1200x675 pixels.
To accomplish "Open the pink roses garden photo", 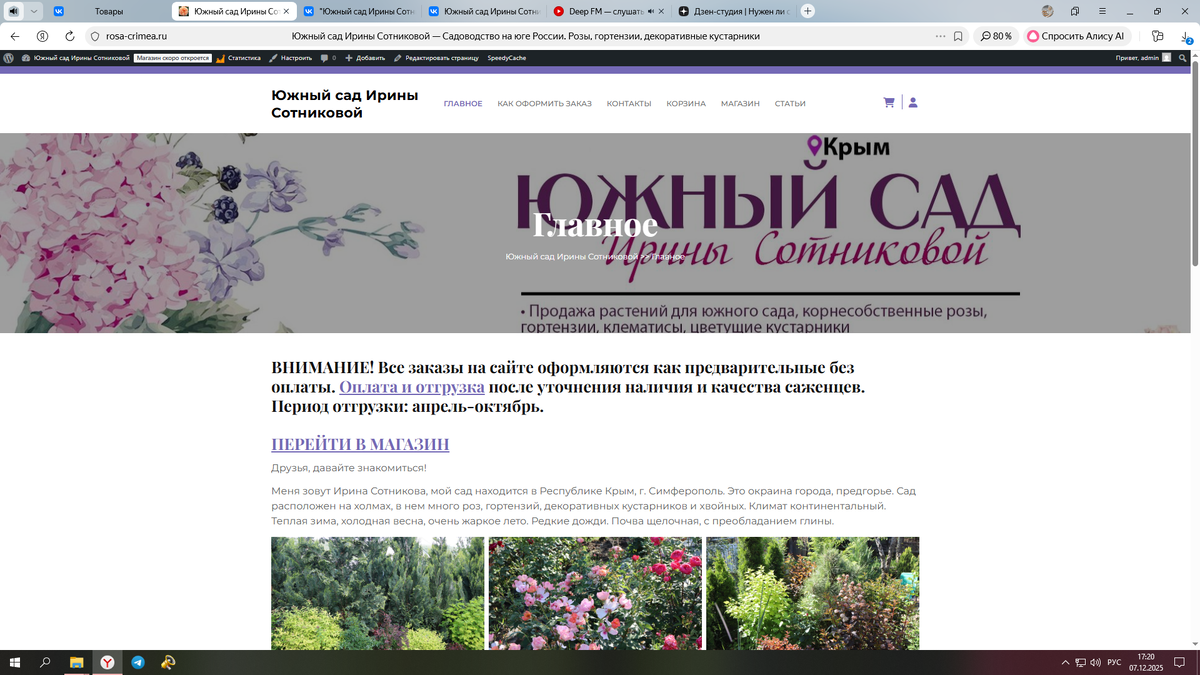I will pyautogui.click(x=595, y=593).
